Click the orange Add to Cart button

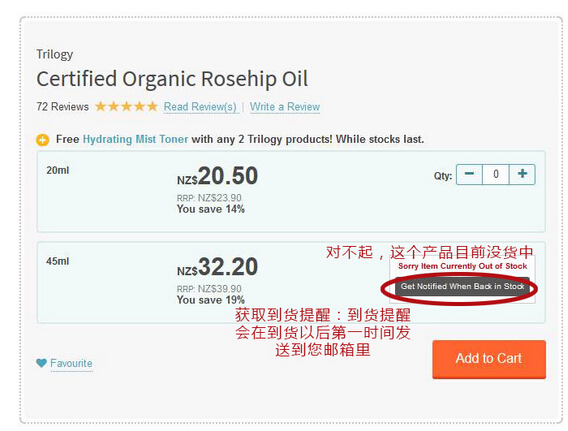(x=489, y=359)
